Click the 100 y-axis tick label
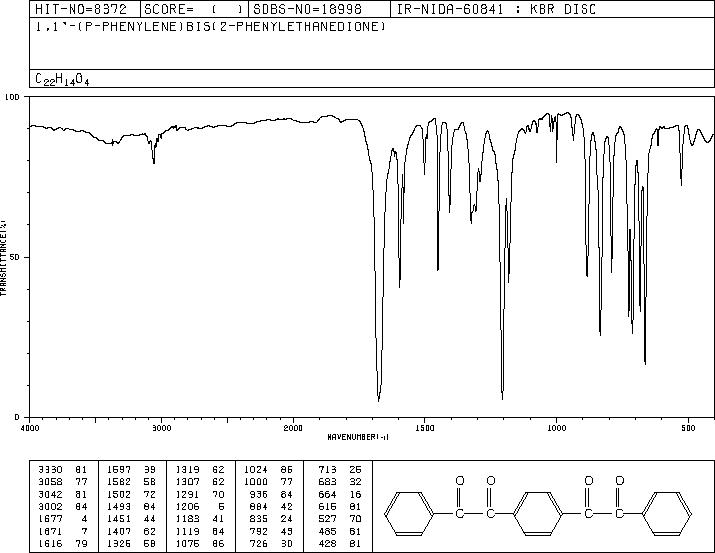The height and width of the screenshot is (553, 715). (x=12, y=97)
